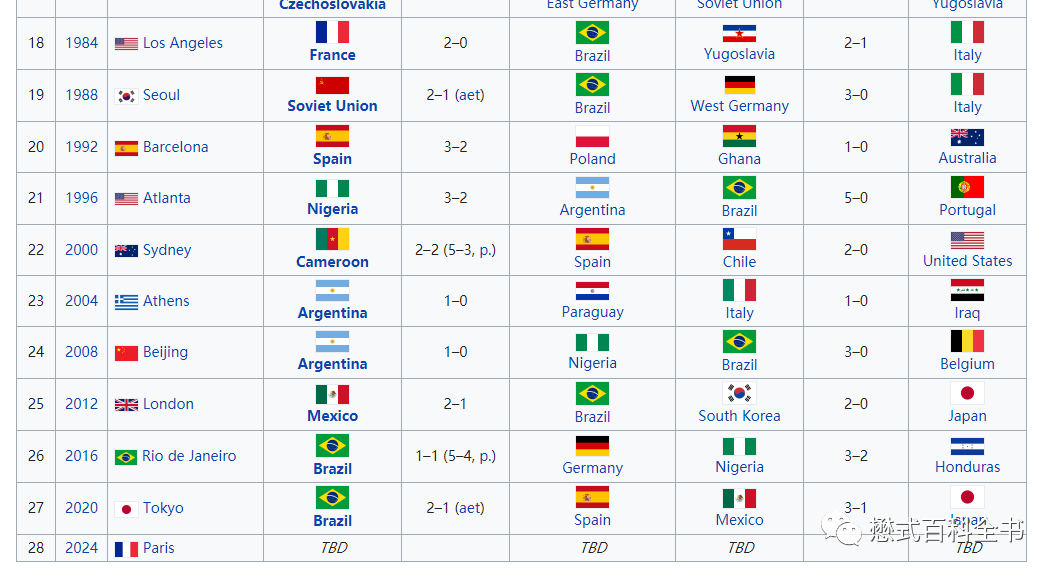Image resolution: width=1059 pixels, height=577 pixels.
Task: Open the 2024 year link
Action: 82,548
